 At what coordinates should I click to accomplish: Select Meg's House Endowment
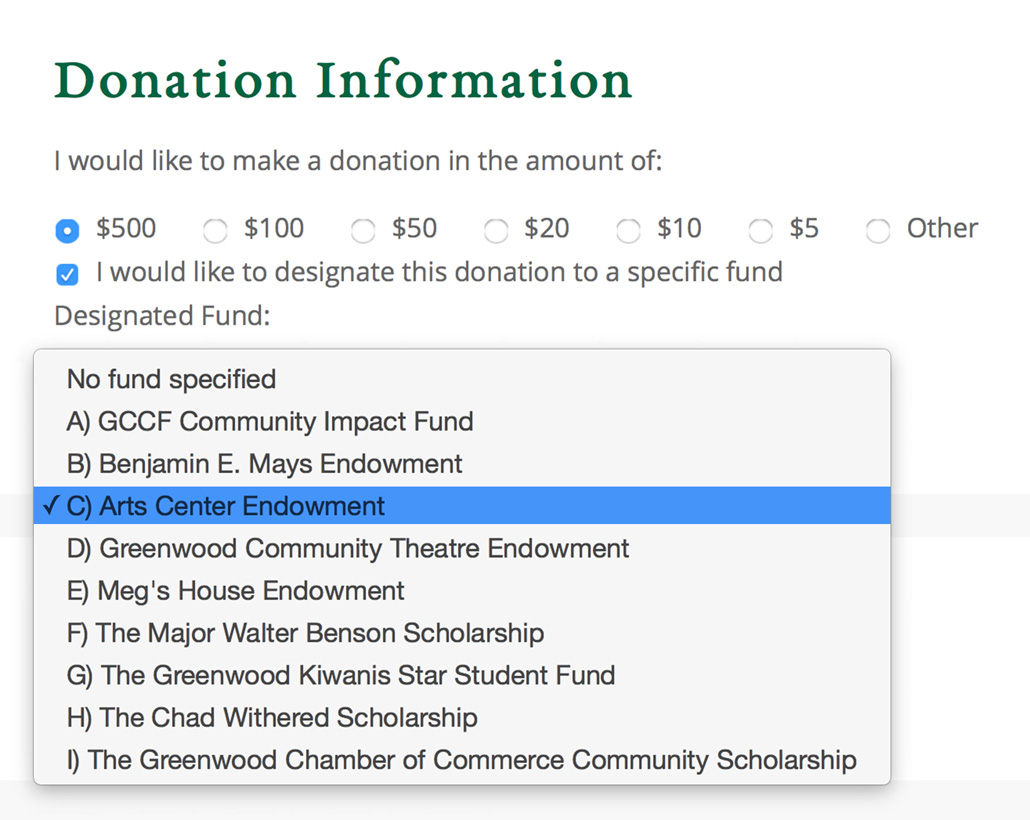point(462,590)
